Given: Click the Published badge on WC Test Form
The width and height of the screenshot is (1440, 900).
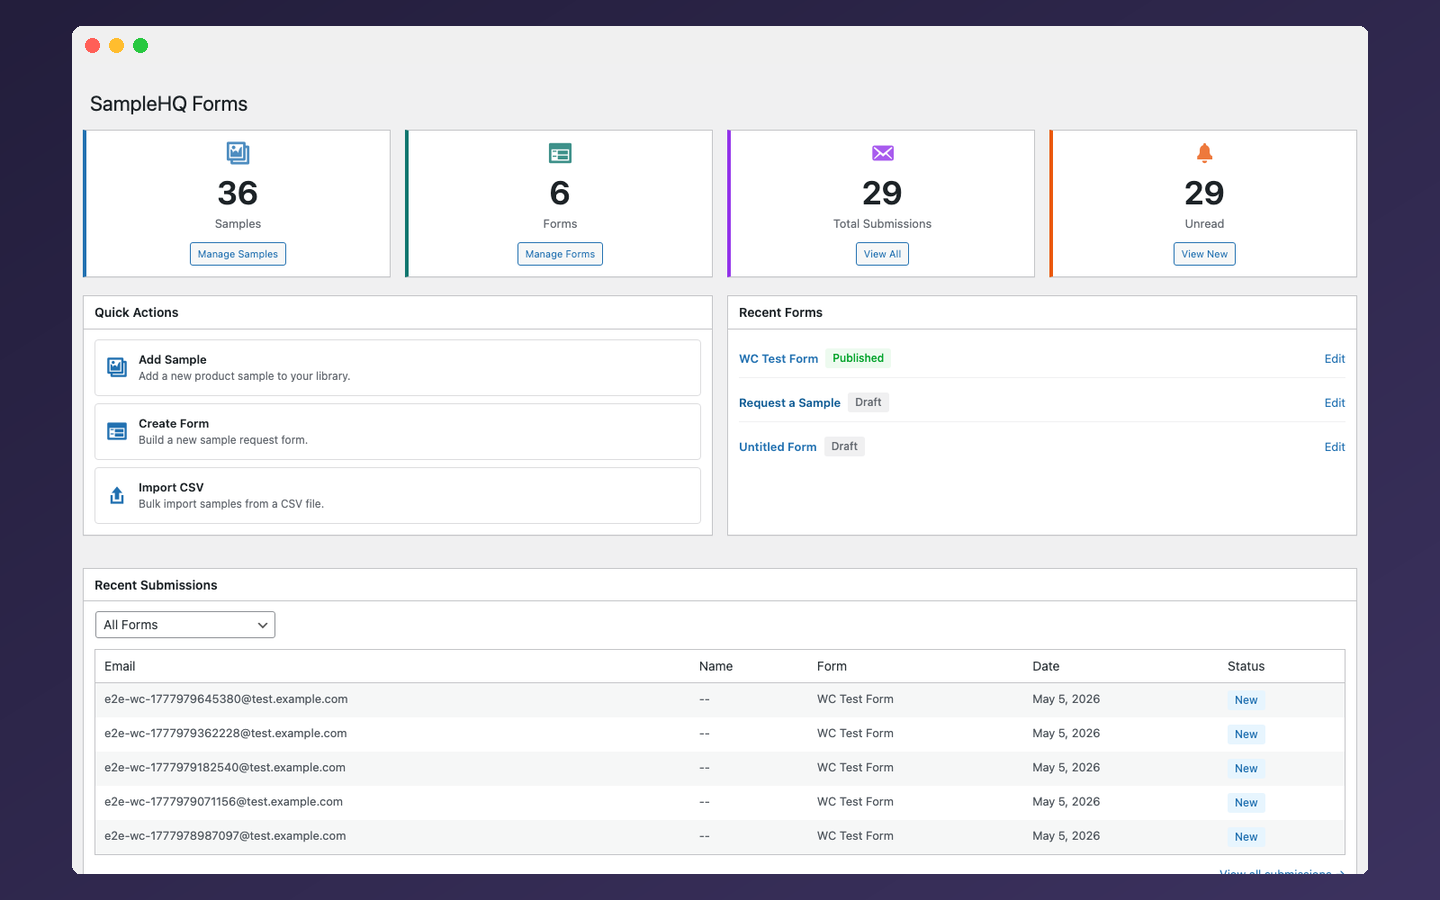Looking at the screenshot, I should click(x=858, y=358).
